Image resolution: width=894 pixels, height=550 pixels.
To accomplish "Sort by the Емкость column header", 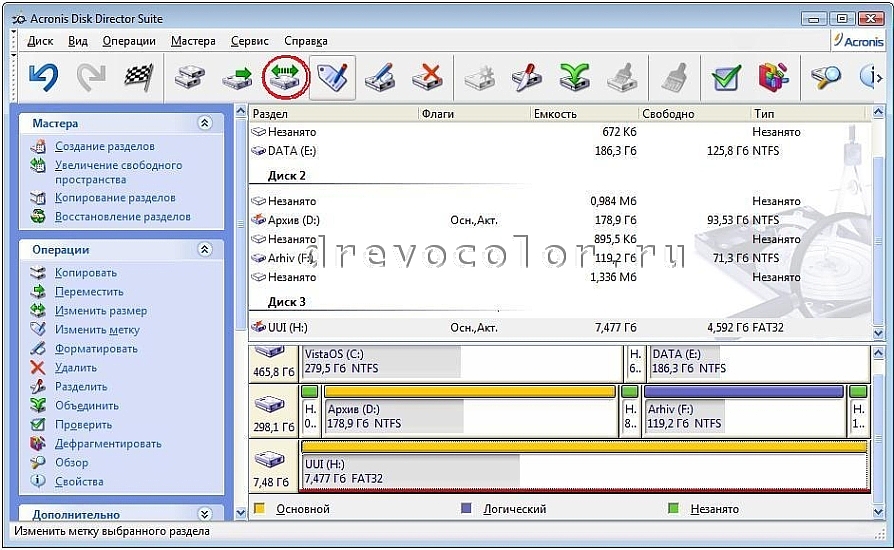I will 584,113.
